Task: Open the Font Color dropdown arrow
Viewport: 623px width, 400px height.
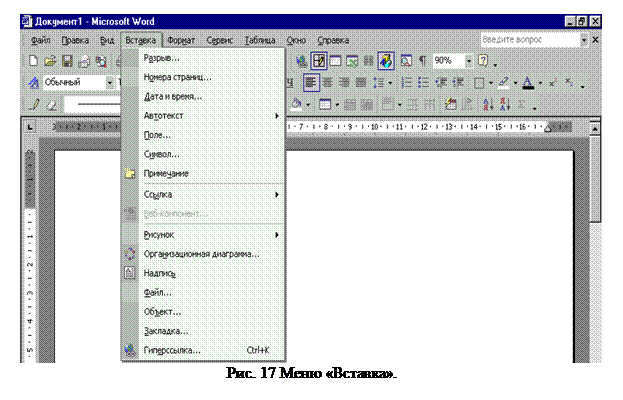Action: click(x=540, y=83)
